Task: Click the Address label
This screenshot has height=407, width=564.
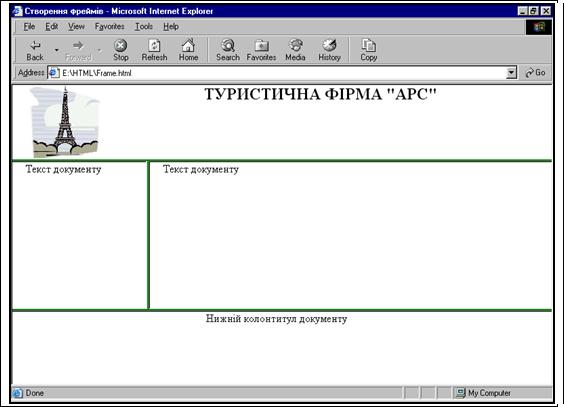Action: [x=31, y=73]
